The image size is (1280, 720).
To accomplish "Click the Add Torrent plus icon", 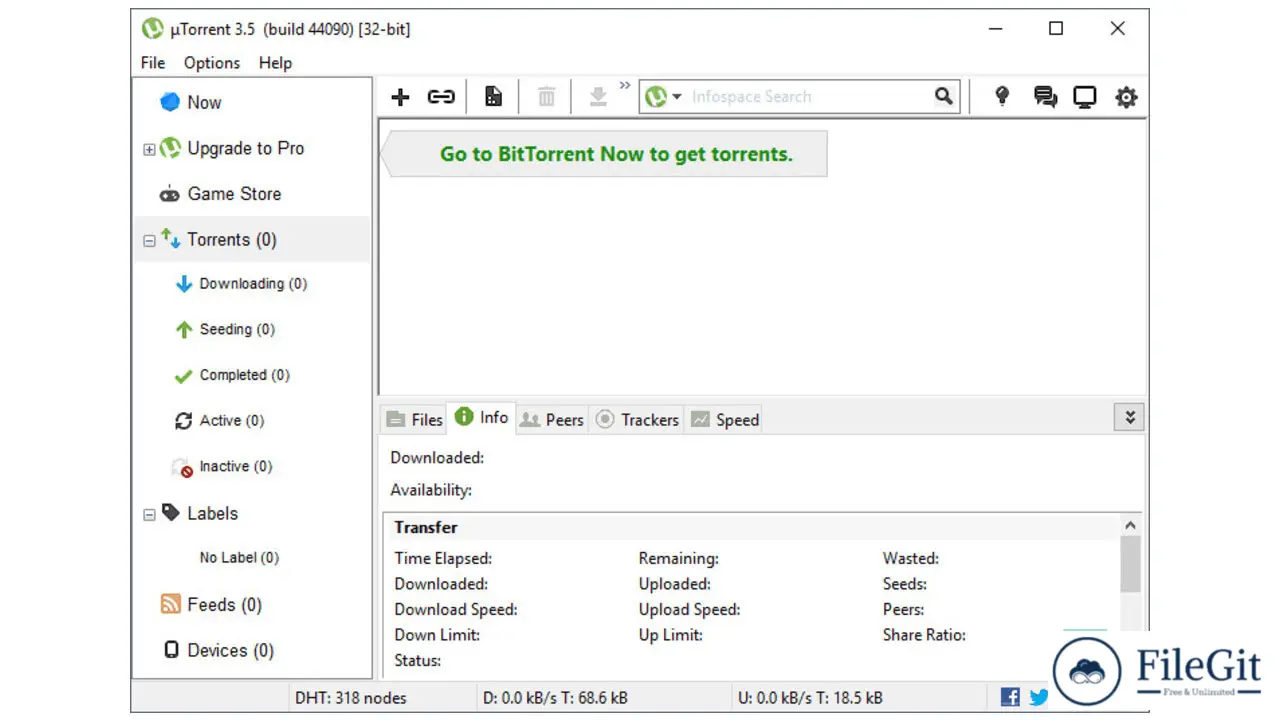I will (400, 97).
